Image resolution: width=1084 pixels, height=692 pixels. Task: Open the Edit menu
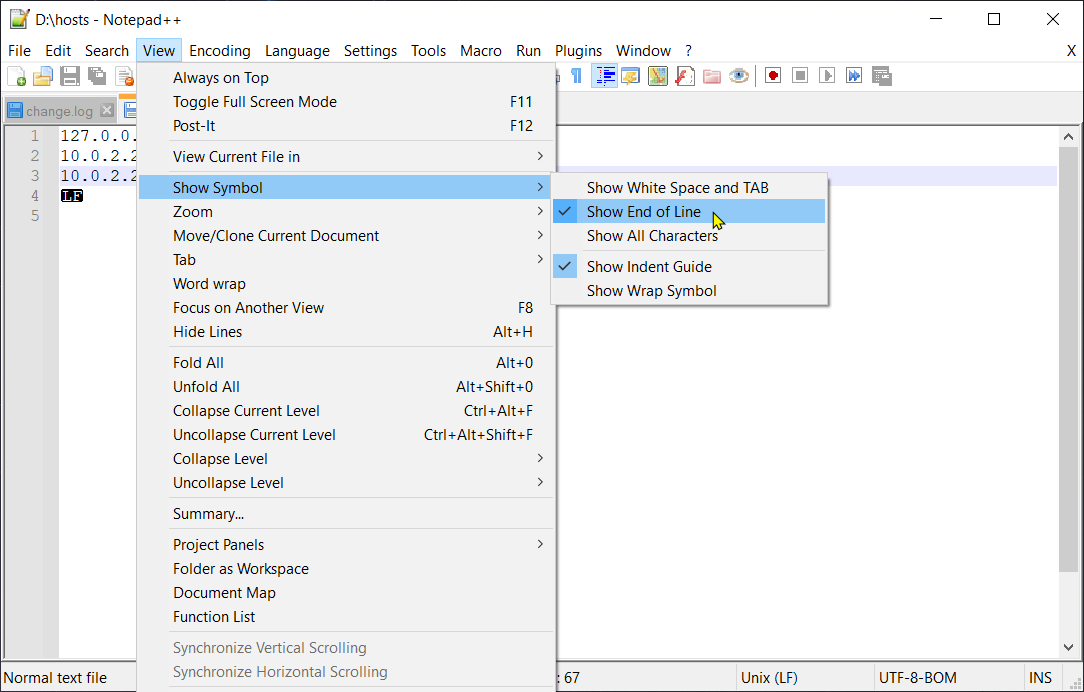(x=58, y=50)
